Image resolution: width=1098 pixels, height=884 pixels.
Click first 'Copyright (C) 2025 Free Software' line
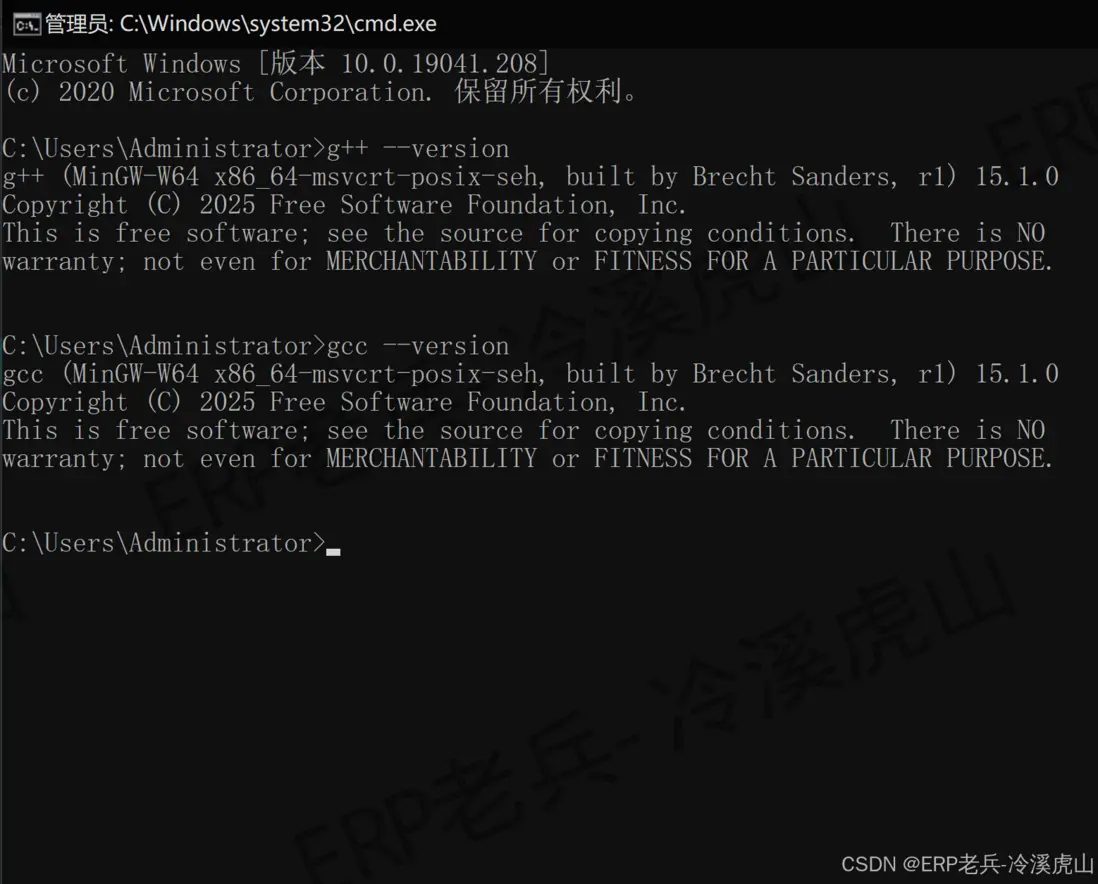(x=344, y=205)
